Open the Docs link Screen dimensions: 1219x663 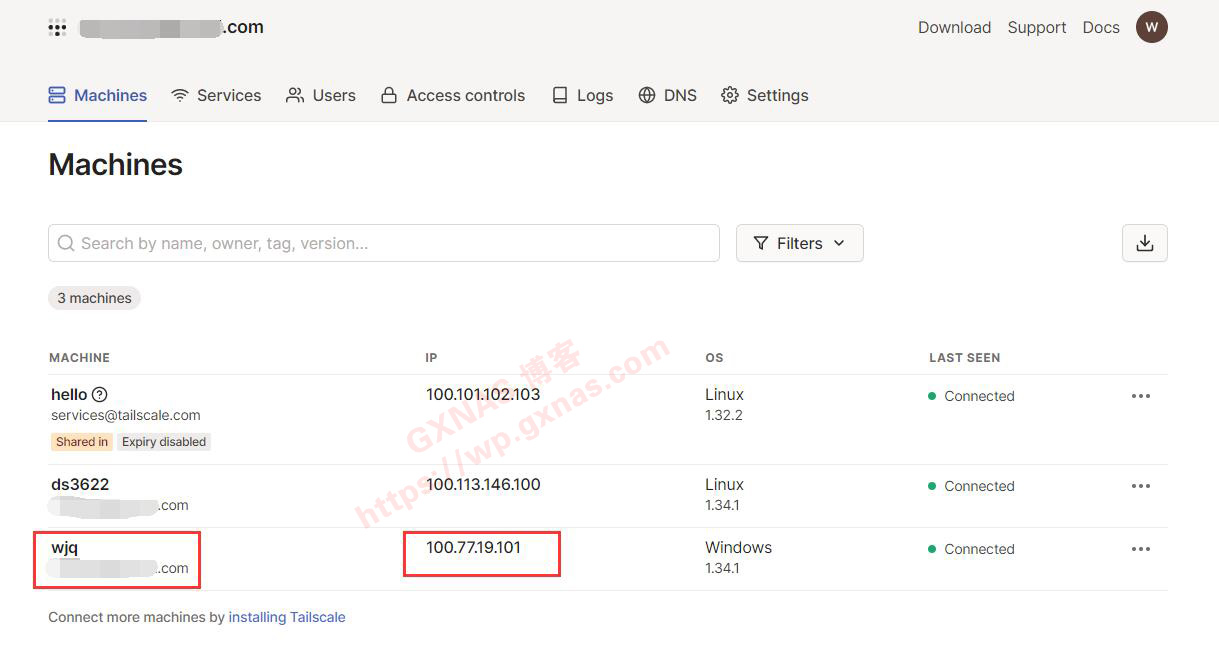[x=1100, y=28]
